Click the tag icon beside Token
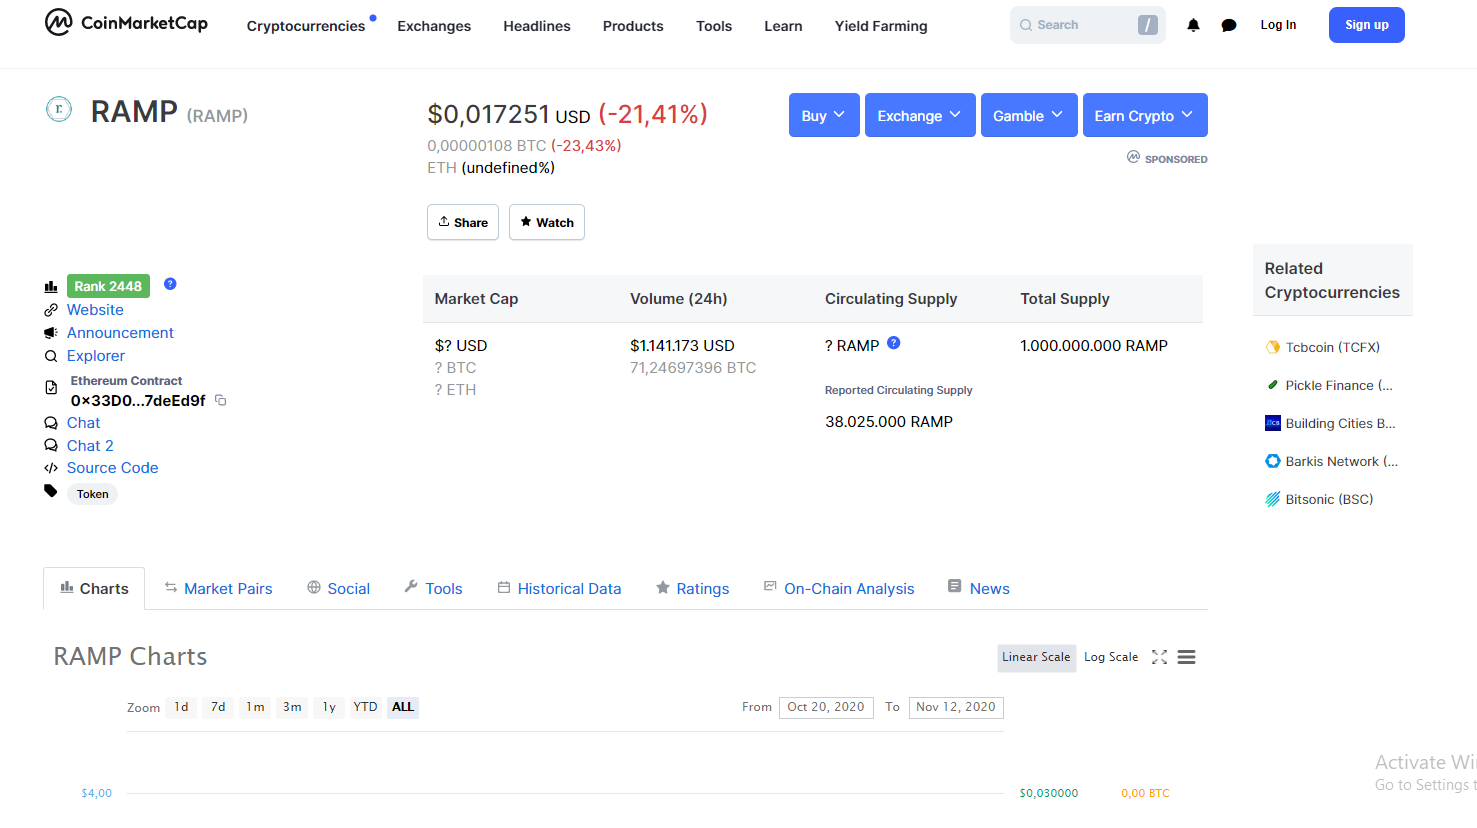This screenshot has height=828, width=1477. [x=51, y=491]
